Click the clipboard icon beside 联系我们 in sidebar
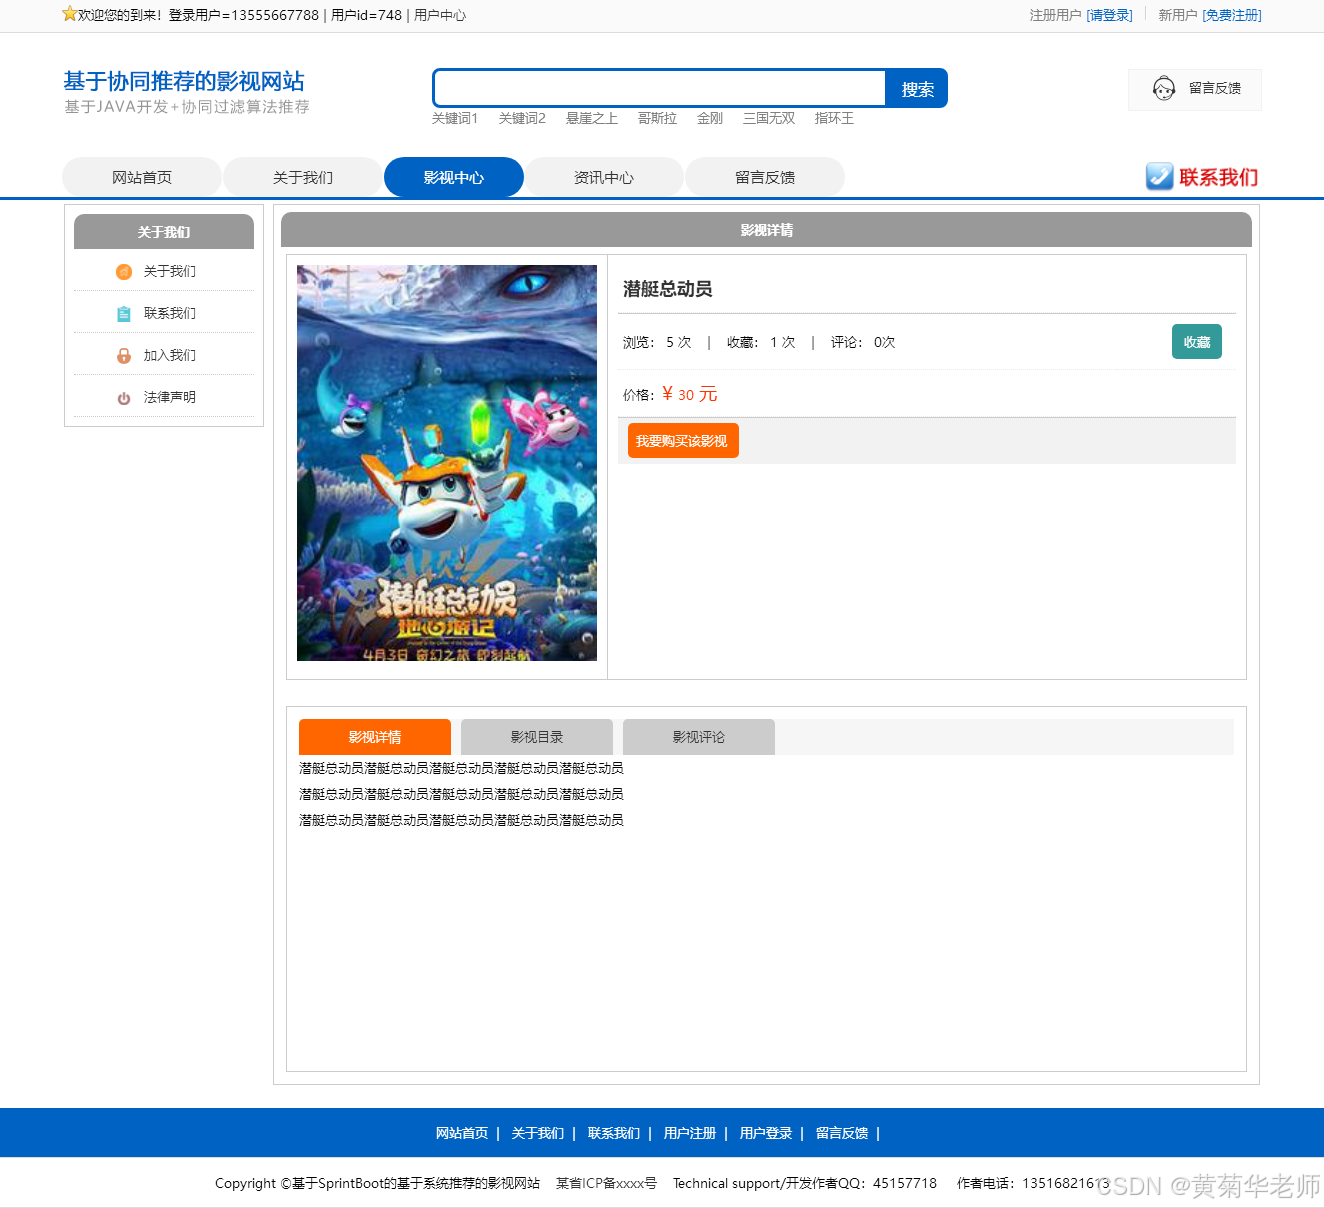 point(124,314)
